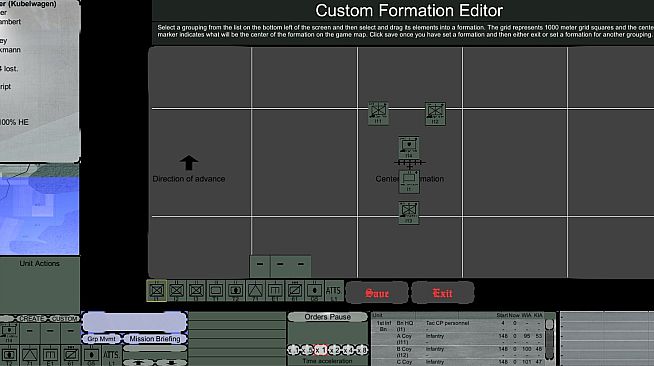Select unit I14 on the formation grid
Image resolution: width=654 pixels, height=366 pixels.
(409, 147)
